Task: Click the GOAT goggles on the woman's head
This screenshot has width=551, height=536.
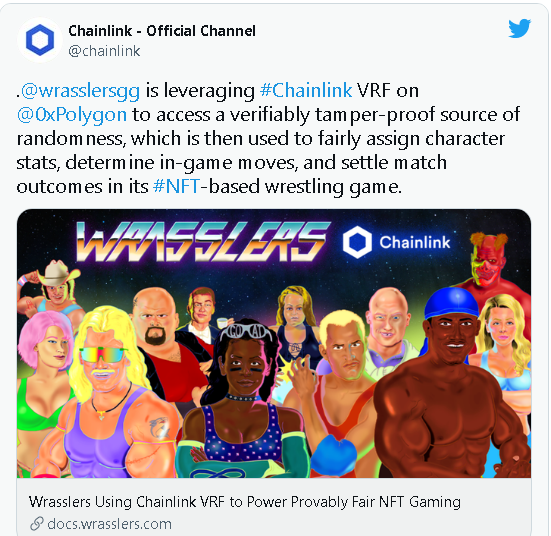Action: click(x=246, y=332)
